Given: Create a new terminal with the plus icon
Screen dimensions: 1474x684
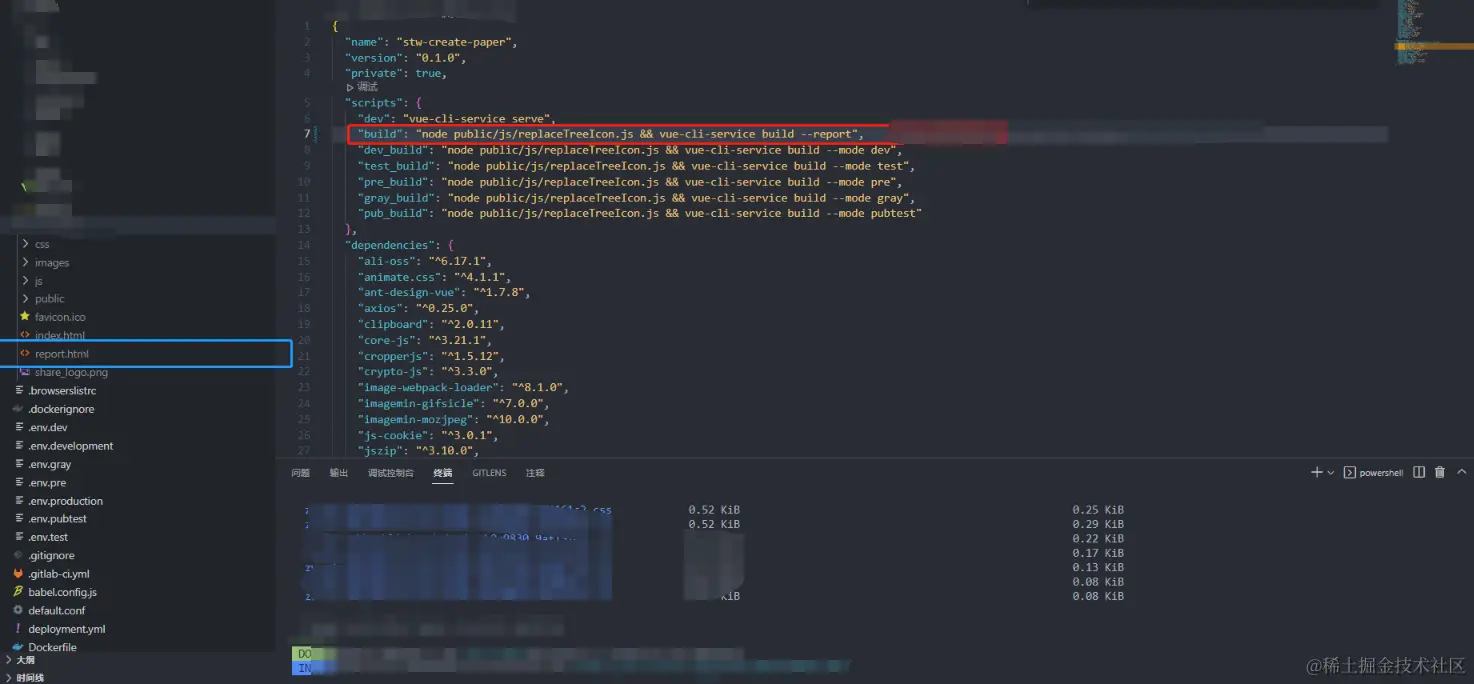Looking at the screenshot, I should [1317, 472].
